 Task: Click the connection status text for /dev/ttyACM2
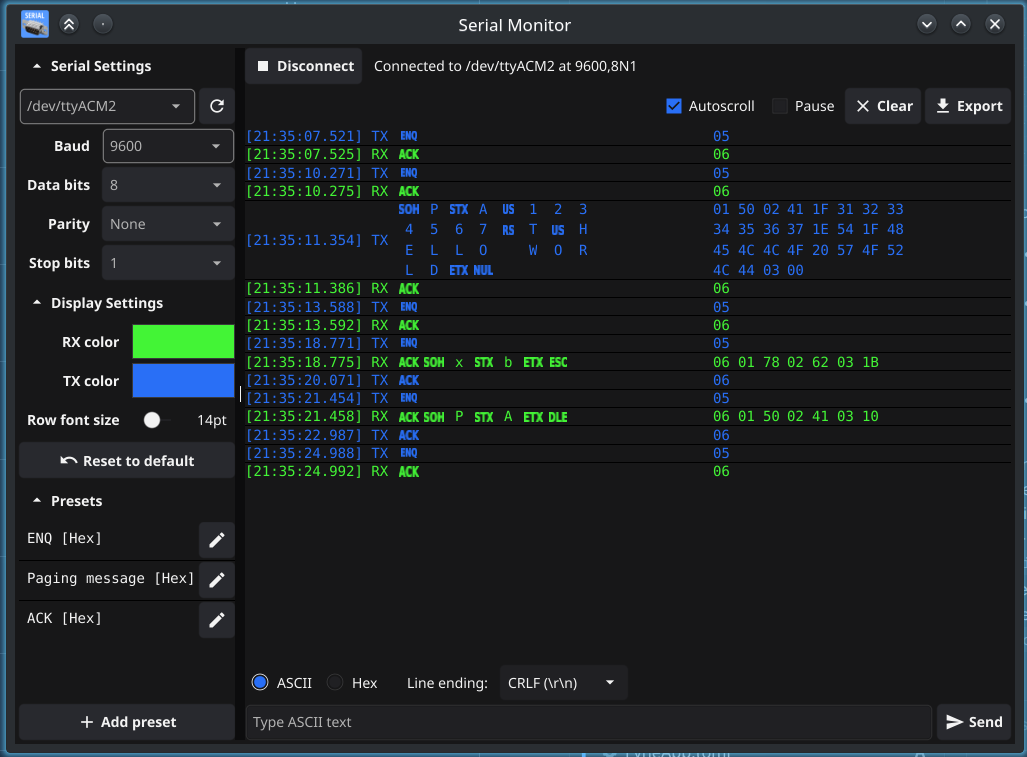505,66
